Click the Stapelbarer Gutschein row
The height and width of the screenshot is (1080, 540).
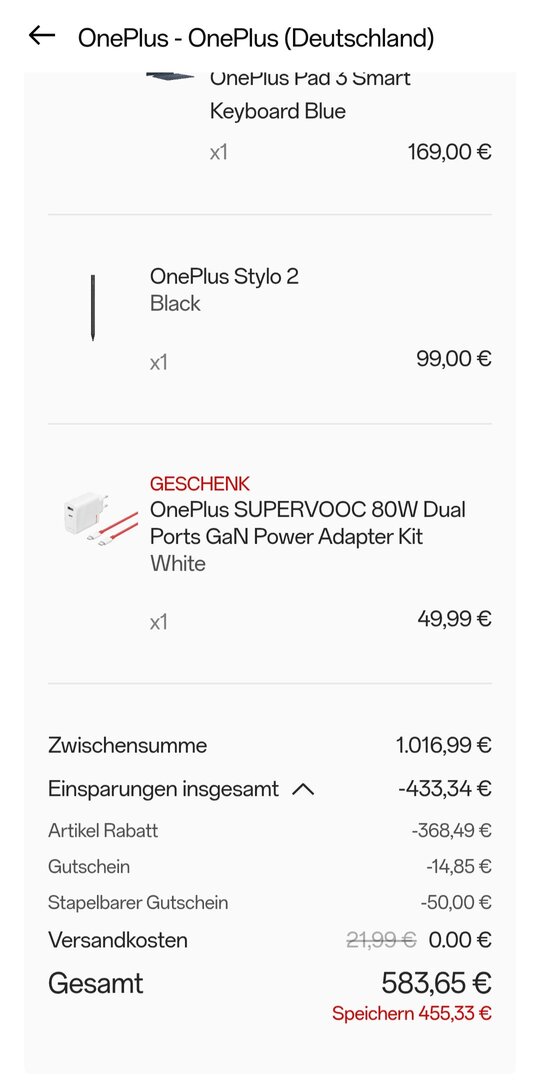270,902
